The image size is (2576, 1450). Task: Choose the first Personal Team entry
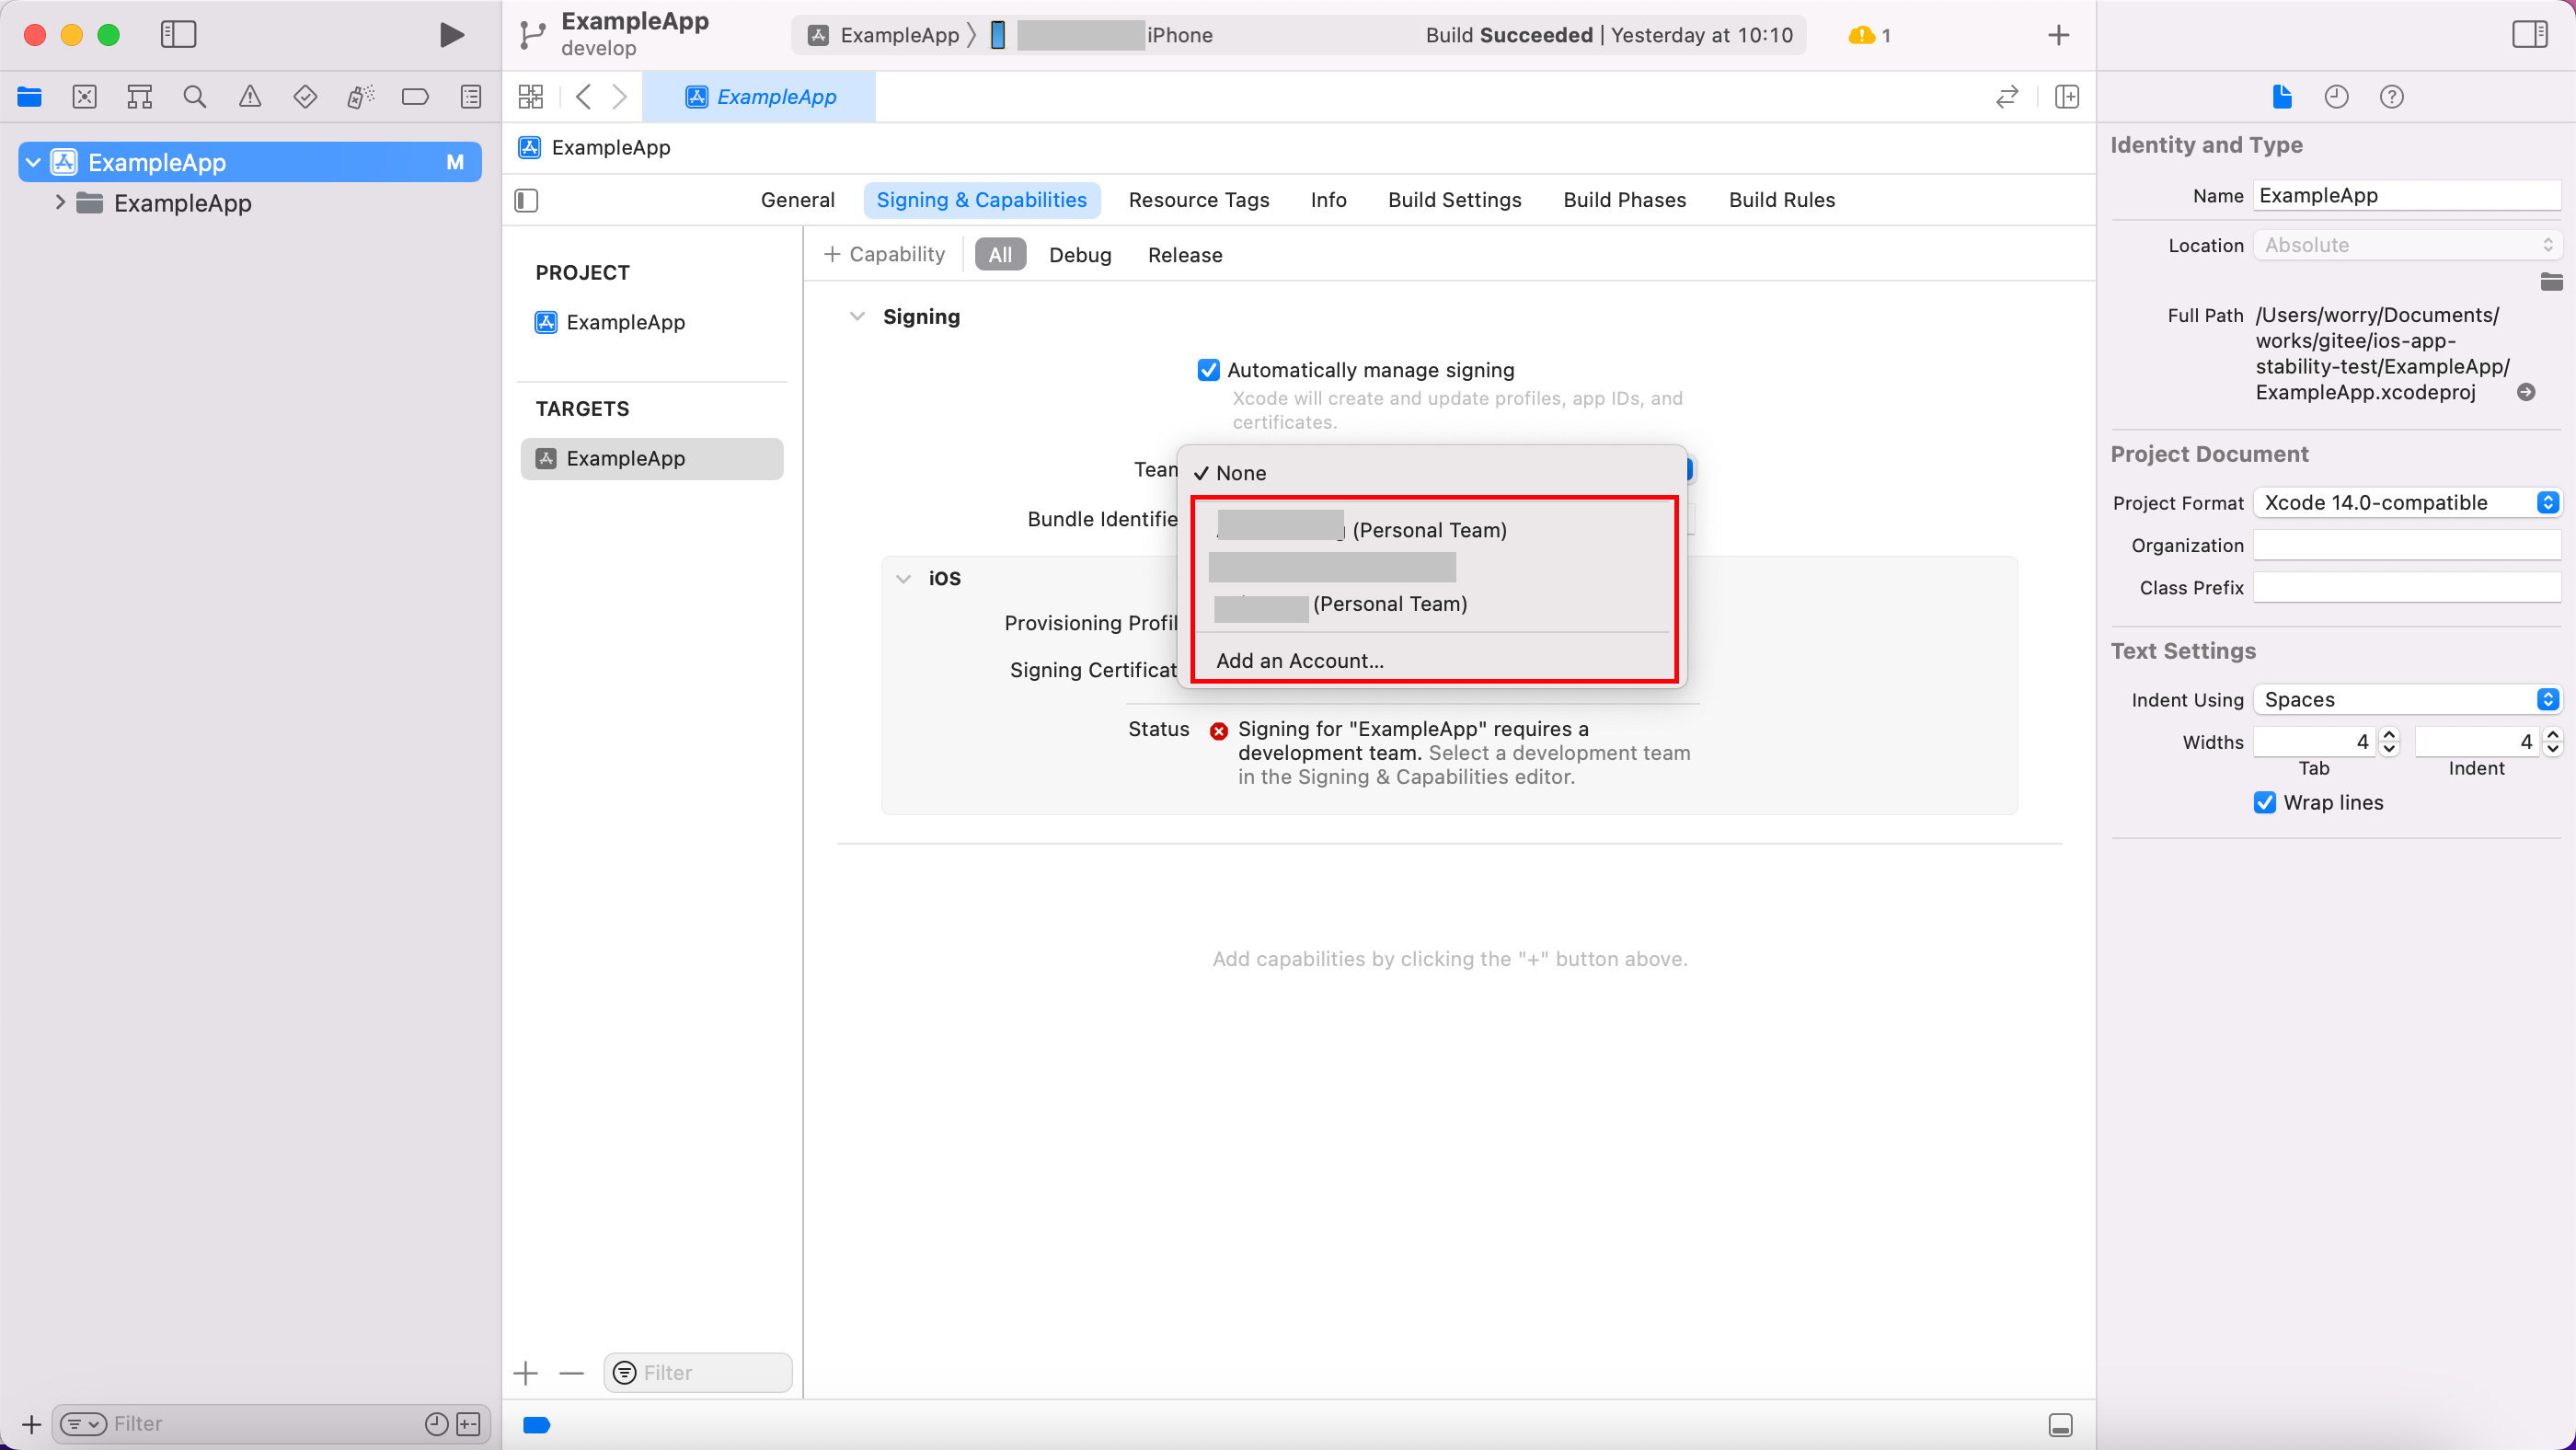(x=1432, y=530)
